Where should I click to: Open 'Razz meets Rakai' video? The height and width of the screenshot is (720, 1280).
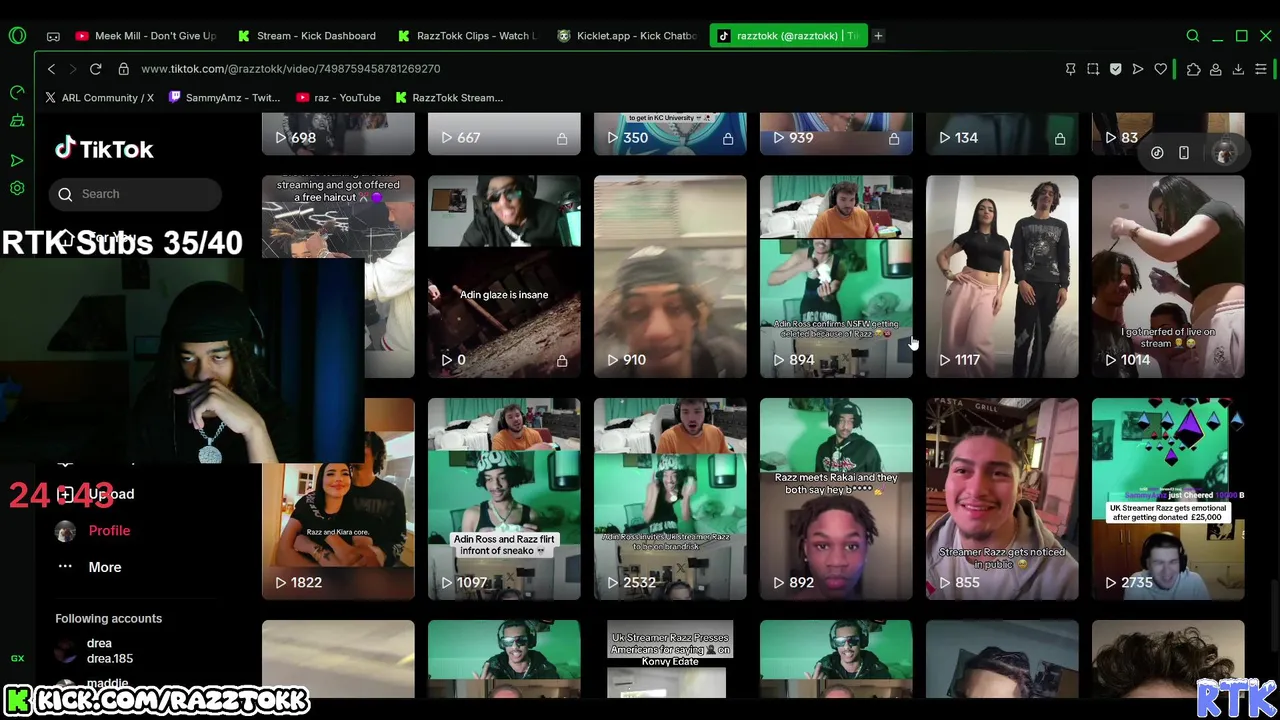pos(836,499)
